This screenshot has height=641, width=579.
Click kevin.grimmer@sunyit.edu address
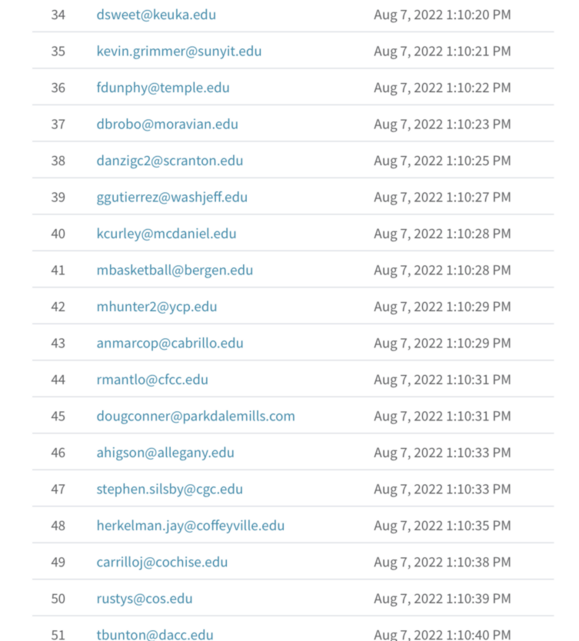pyautogui.click(x=179, y=52)
